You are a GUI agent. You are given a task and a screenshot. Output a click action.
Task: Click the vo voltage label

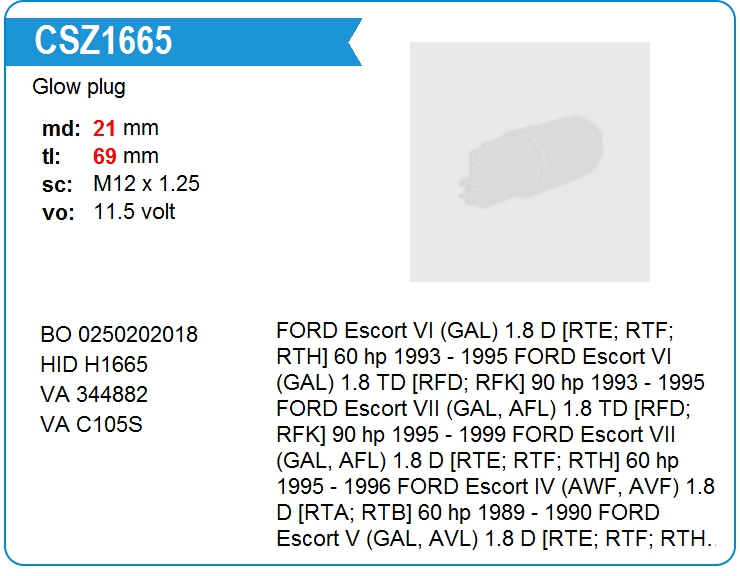tap(57, 213)
